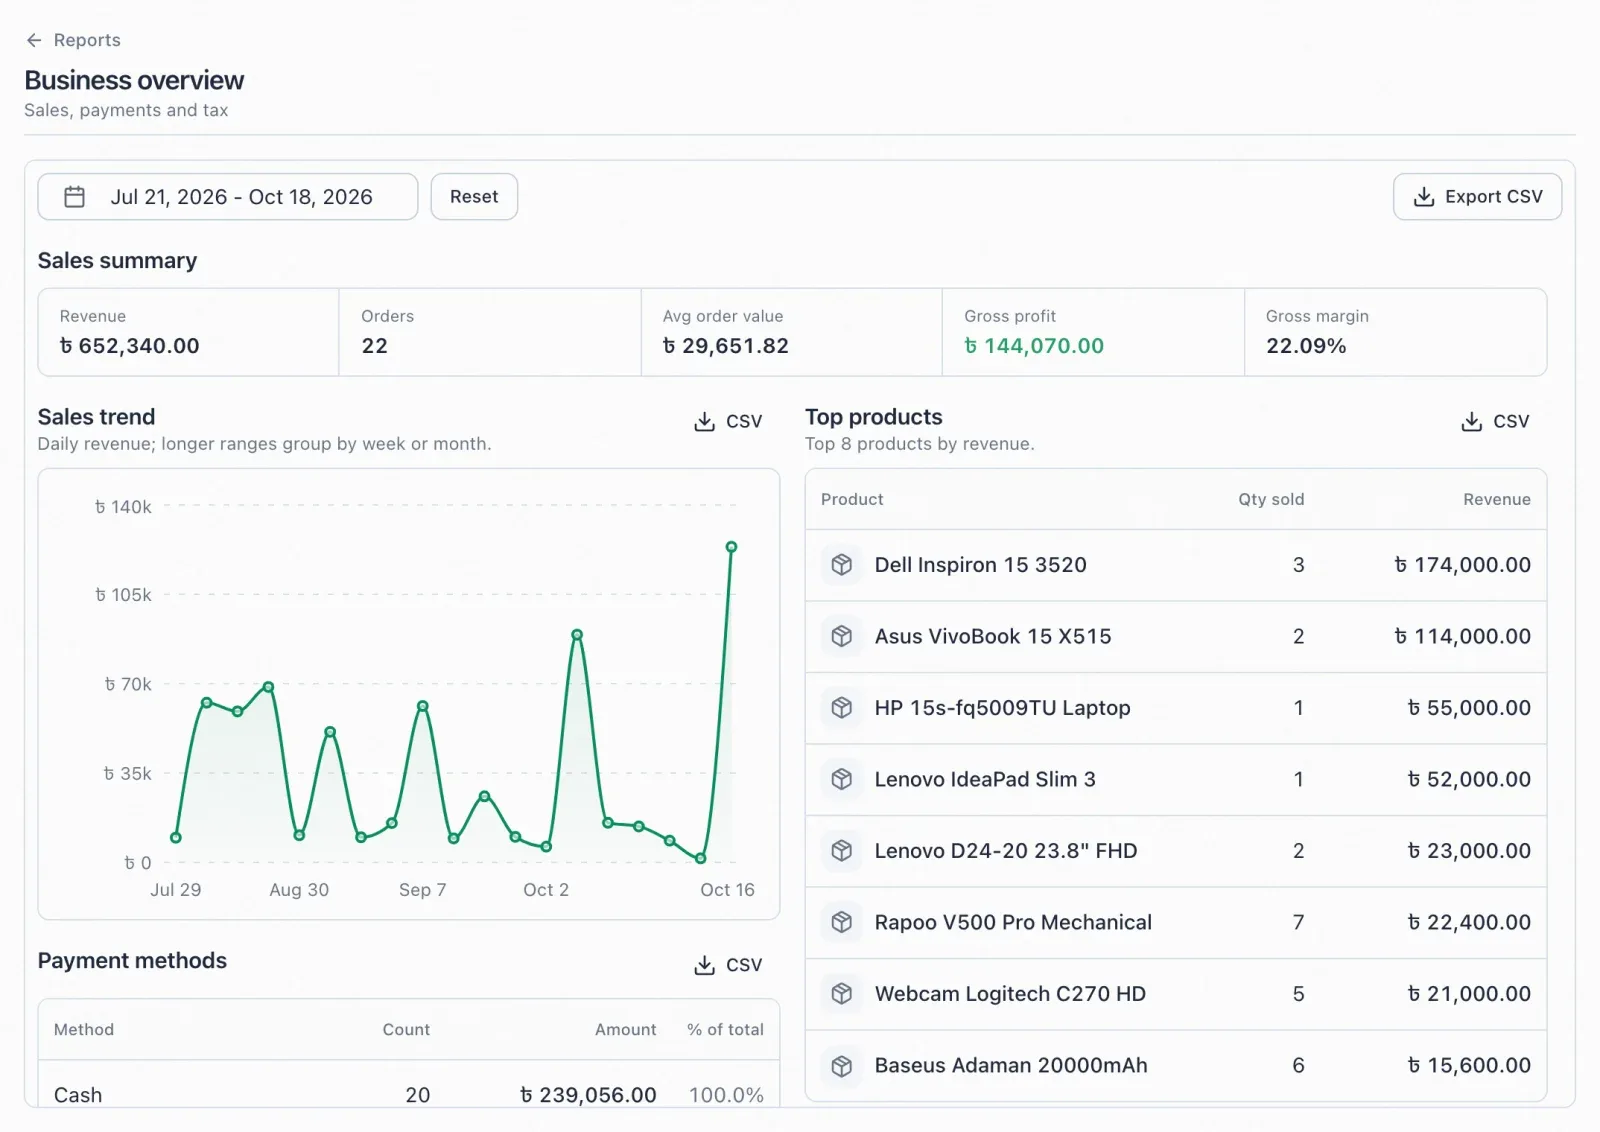1600x1132 pixels.
Task: Click the chart peak point near Oct 2
Action: click(x=577, y=635)
